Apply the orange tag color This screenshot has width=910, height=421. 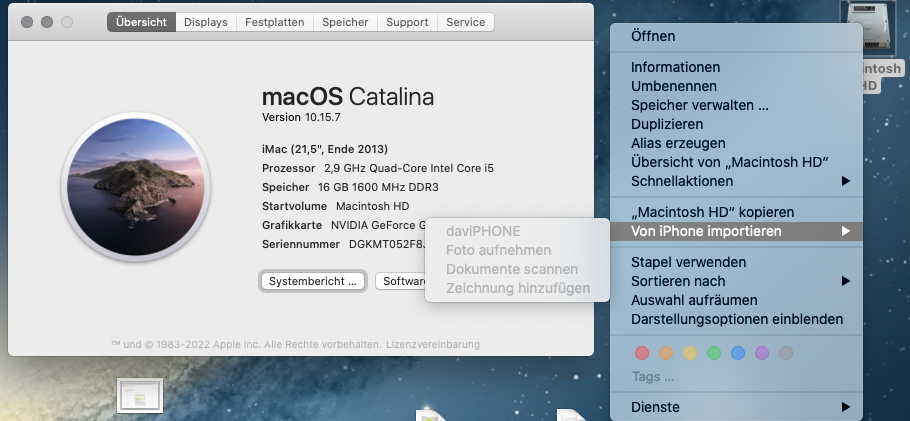point(666,353)
